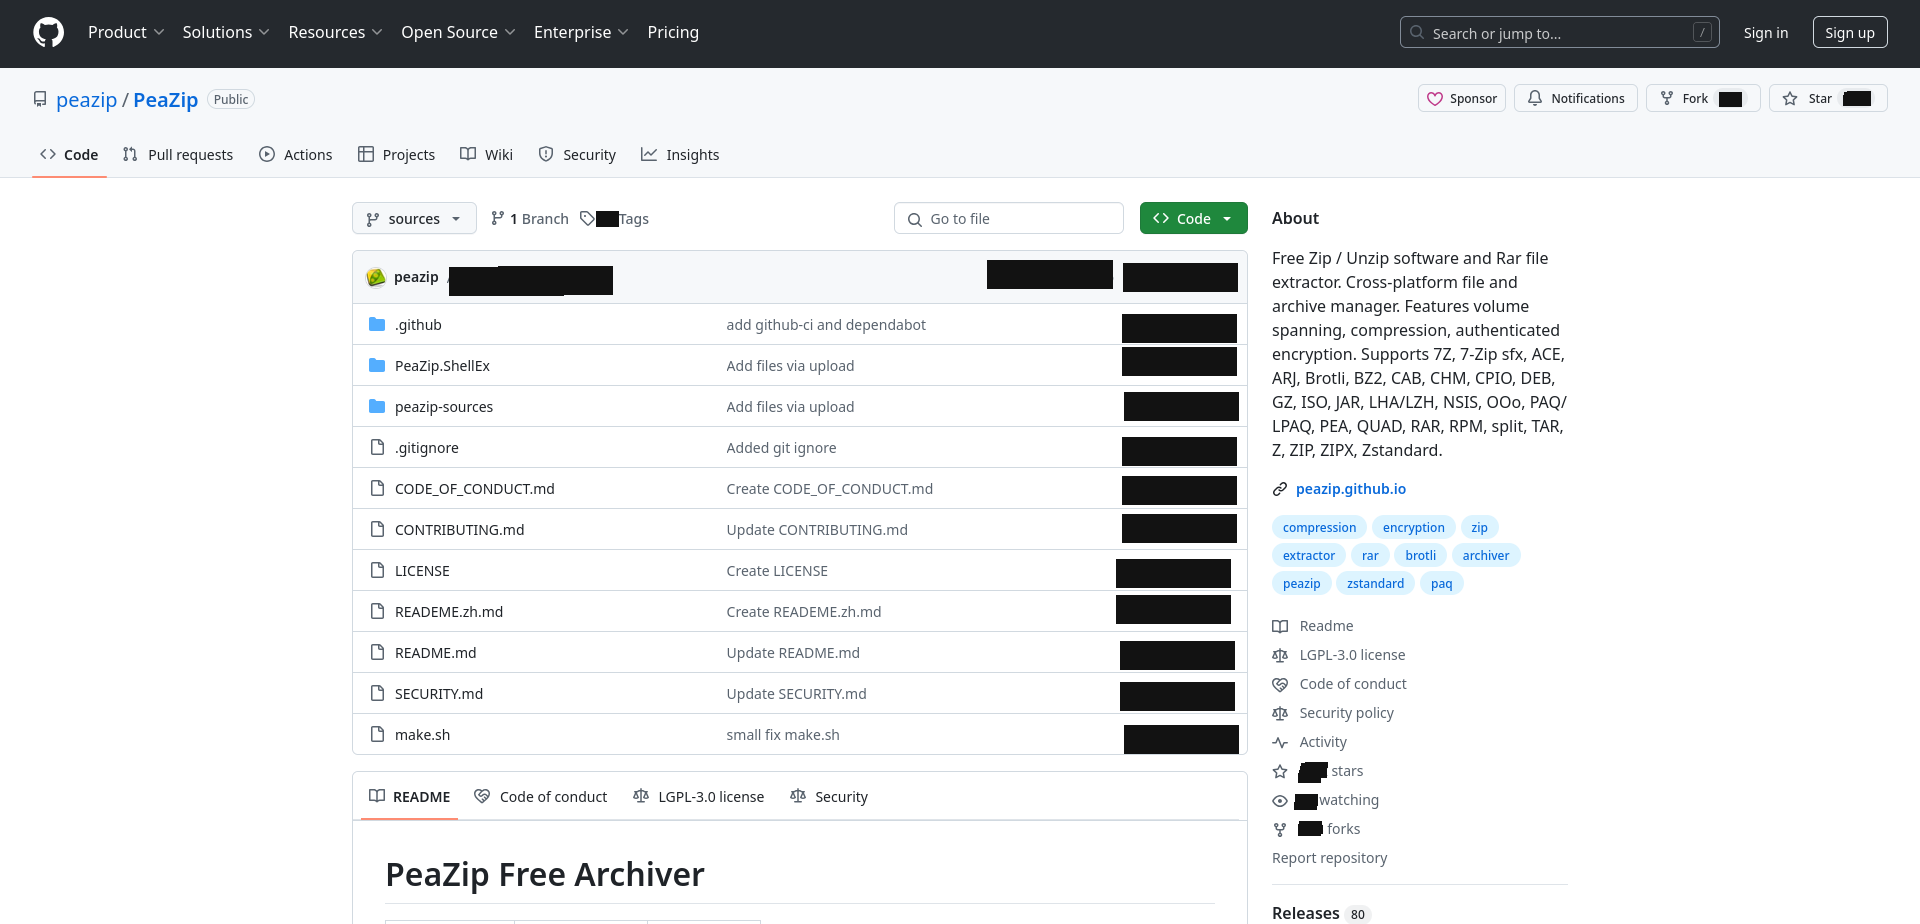1920x924 pixels.
Task: Click the peazip avatar icon
Action: click(x=376, y=277)
